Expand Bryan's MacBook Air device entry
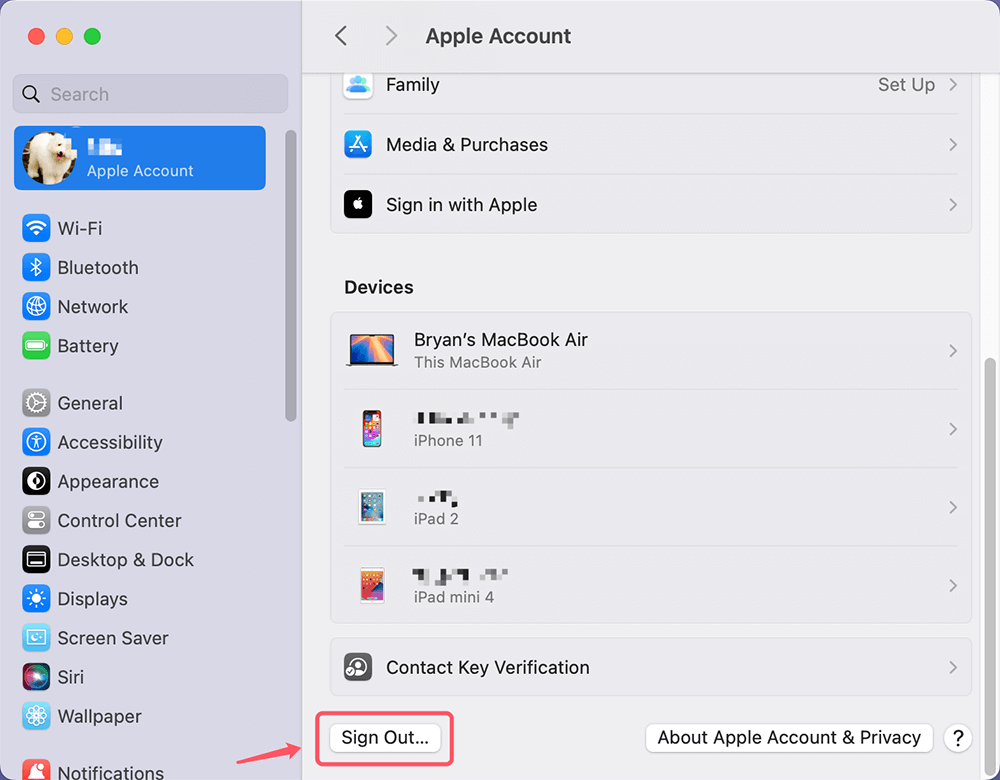1000x780 pixels. click(650, 350)
